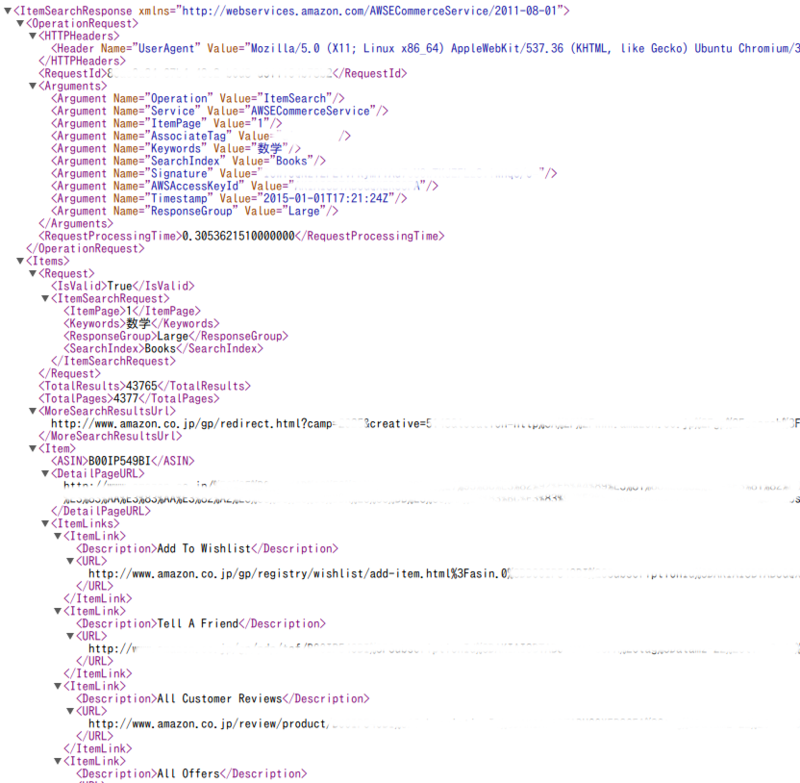
Task: Click the IsValid True line
Action: 123,286
